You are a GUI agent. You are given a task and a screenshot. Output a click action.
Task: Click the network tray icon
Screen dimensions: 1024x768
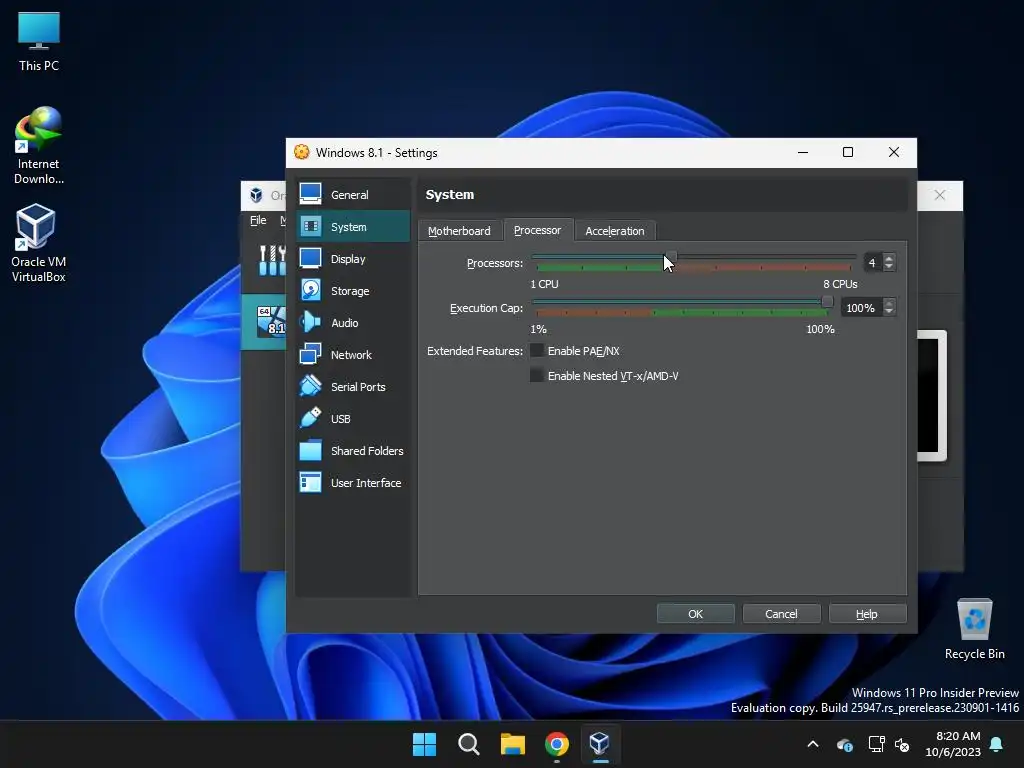click(876, 744)
